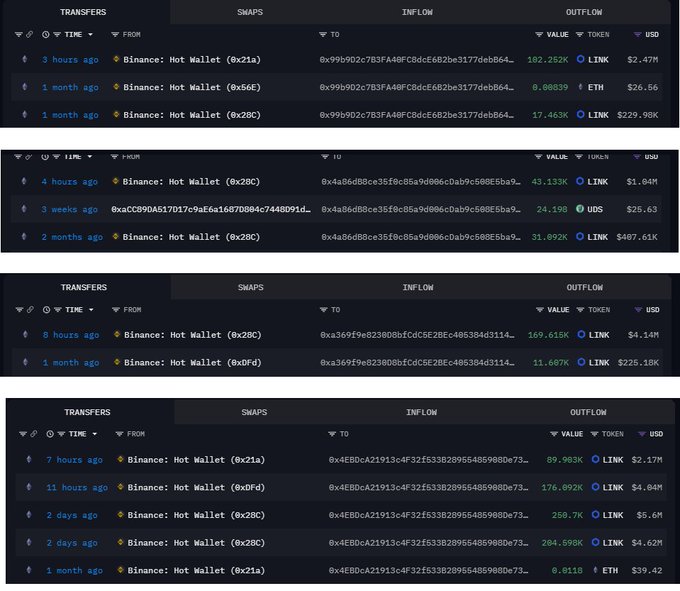Click Binance logo on the 8 hours ago row
Image resolution: width=680 pixels, height=591 pixels.
click(x=117, y=334)
